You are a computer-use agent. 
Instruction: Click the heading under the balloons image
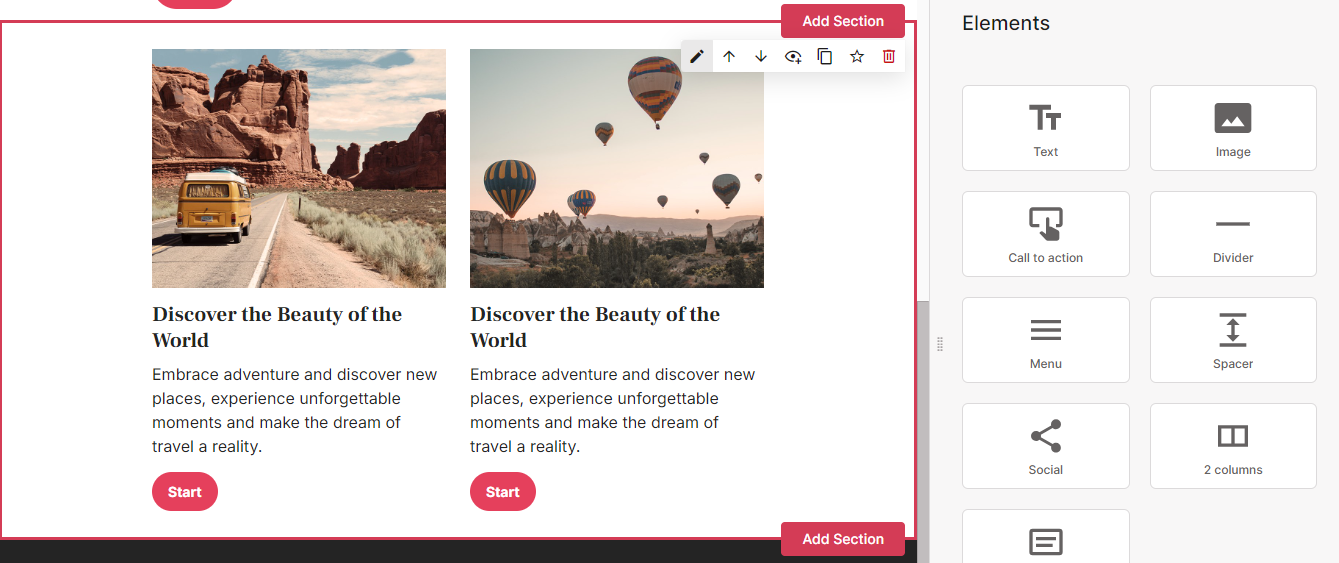point(595,327)
